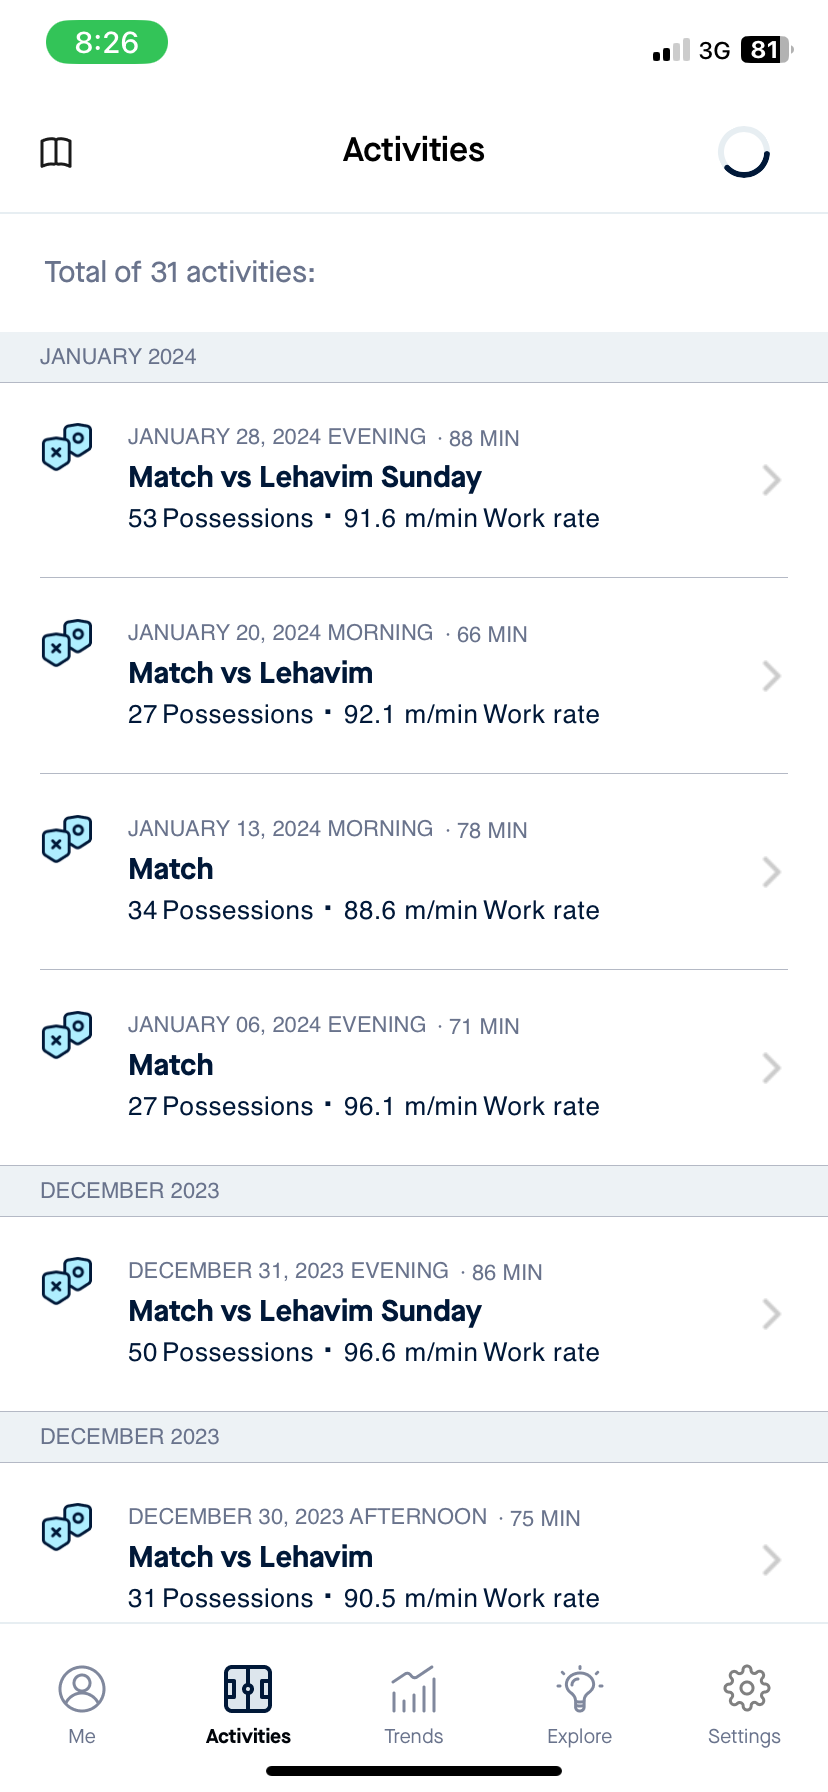The width and height of the screenshot is (828, 1792).
Task: Open January 13 Match activity title
Action: point(171,869)
